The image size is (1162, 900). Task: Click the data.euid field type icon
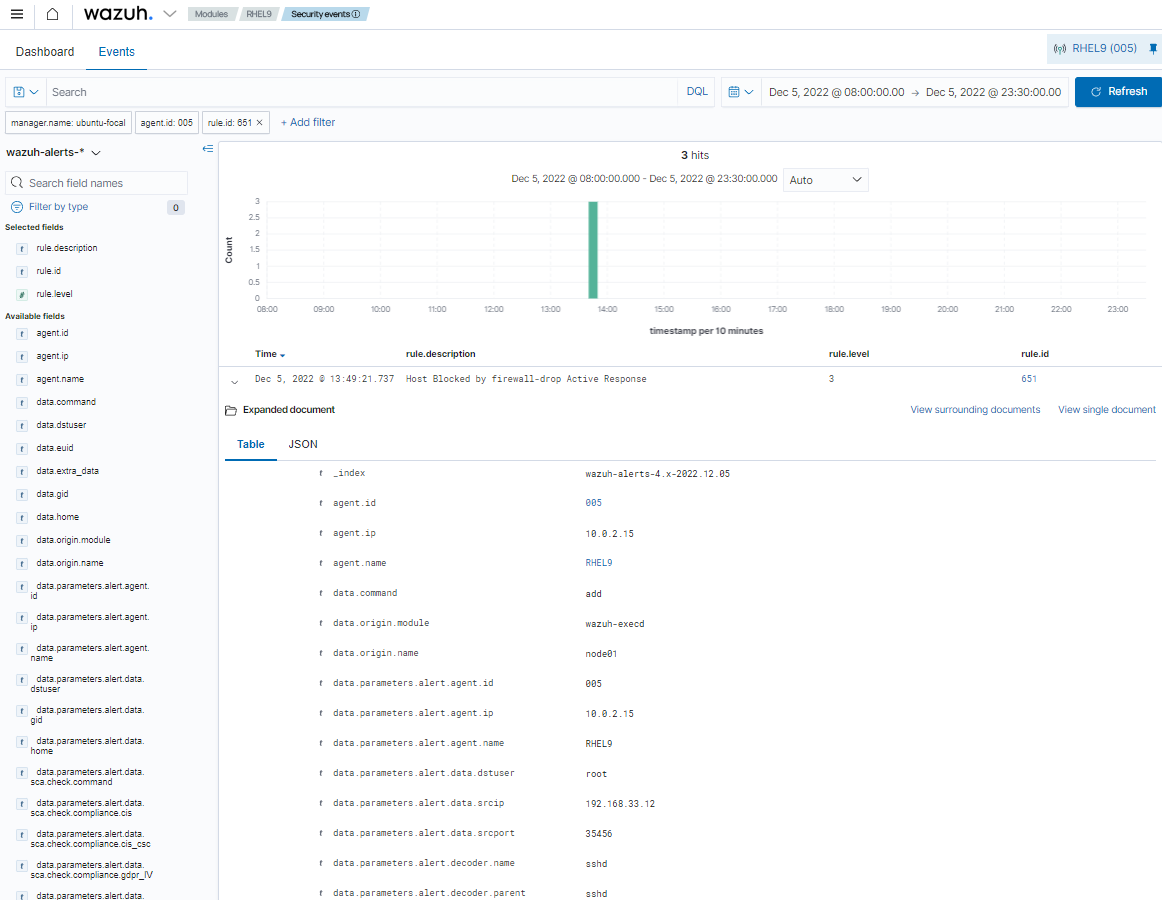[22, 449]
